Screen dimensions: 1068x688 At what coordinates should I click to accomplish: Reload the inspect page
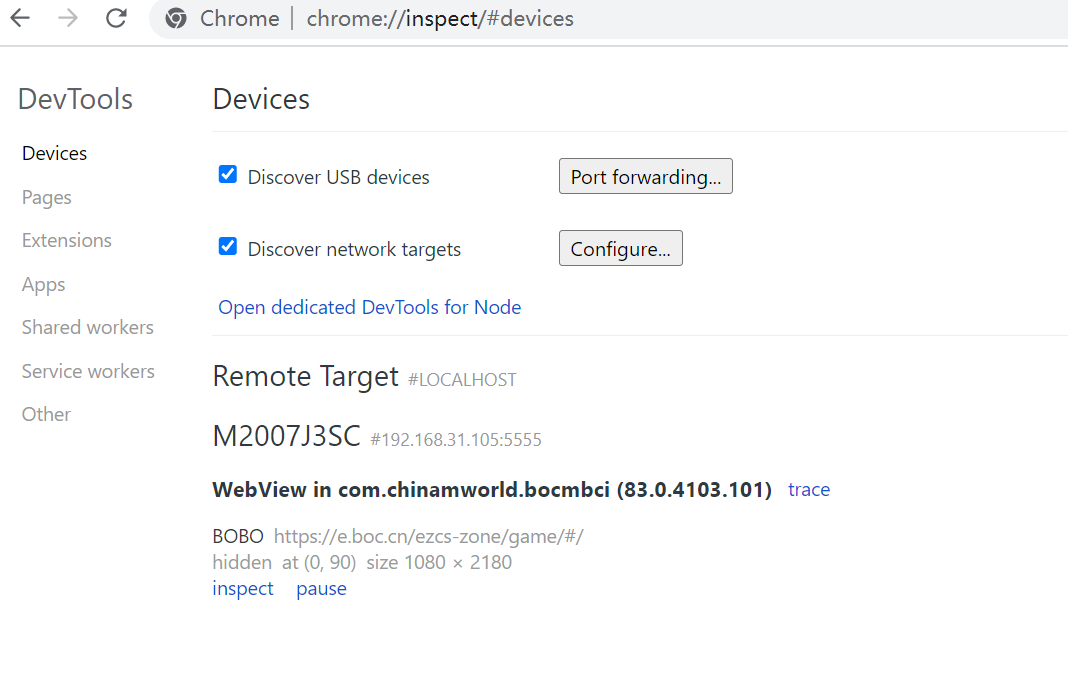116,18
